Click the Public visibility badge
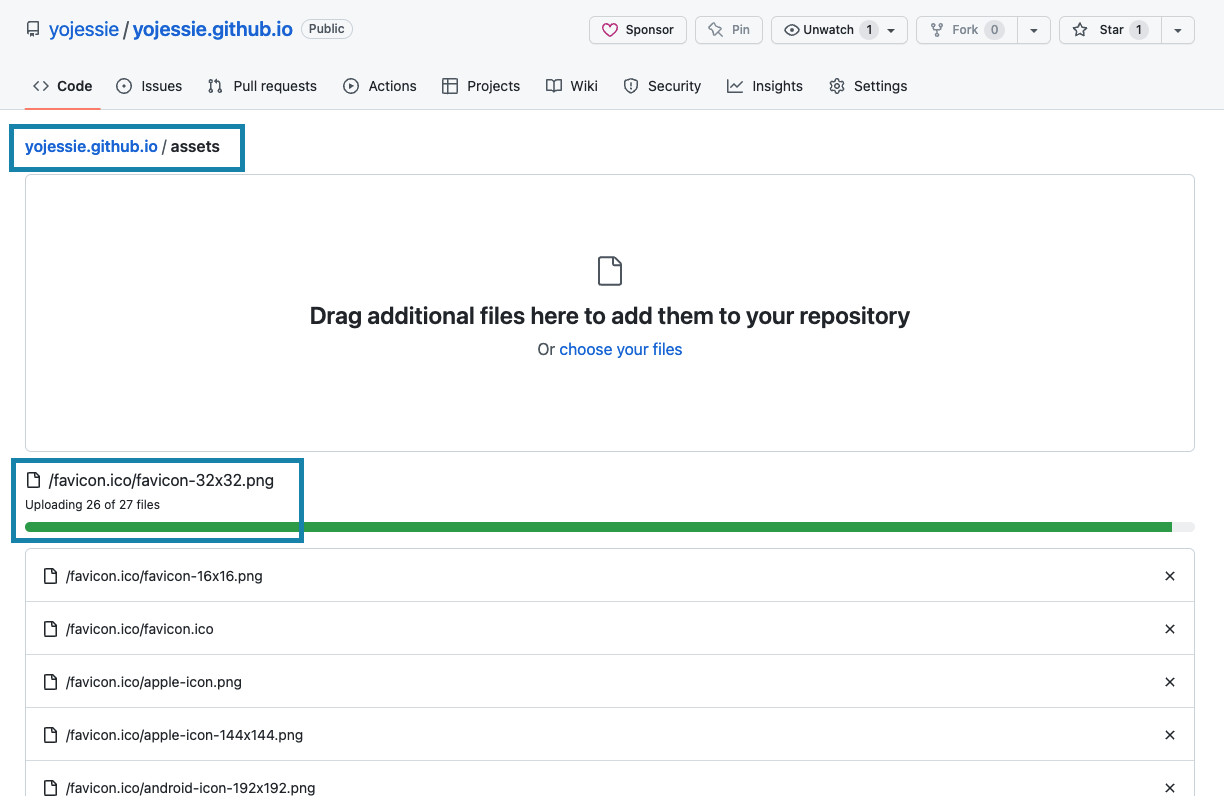 click(x=327, y=29)
